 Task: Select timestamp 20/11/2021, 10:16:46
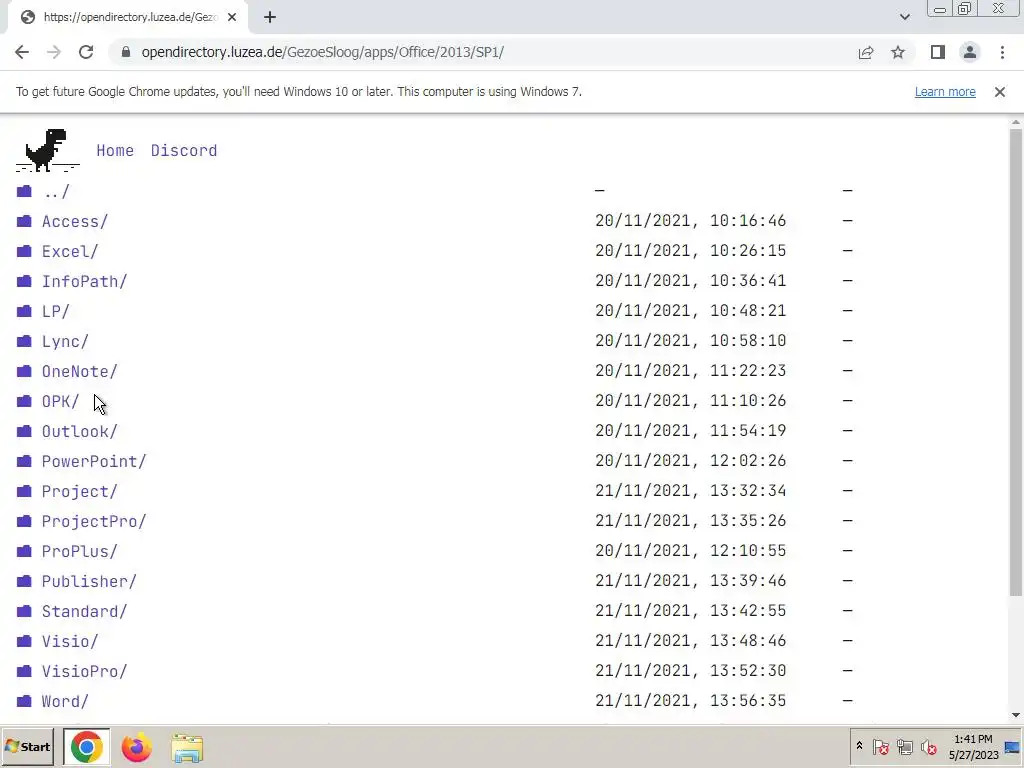(690, 221)
